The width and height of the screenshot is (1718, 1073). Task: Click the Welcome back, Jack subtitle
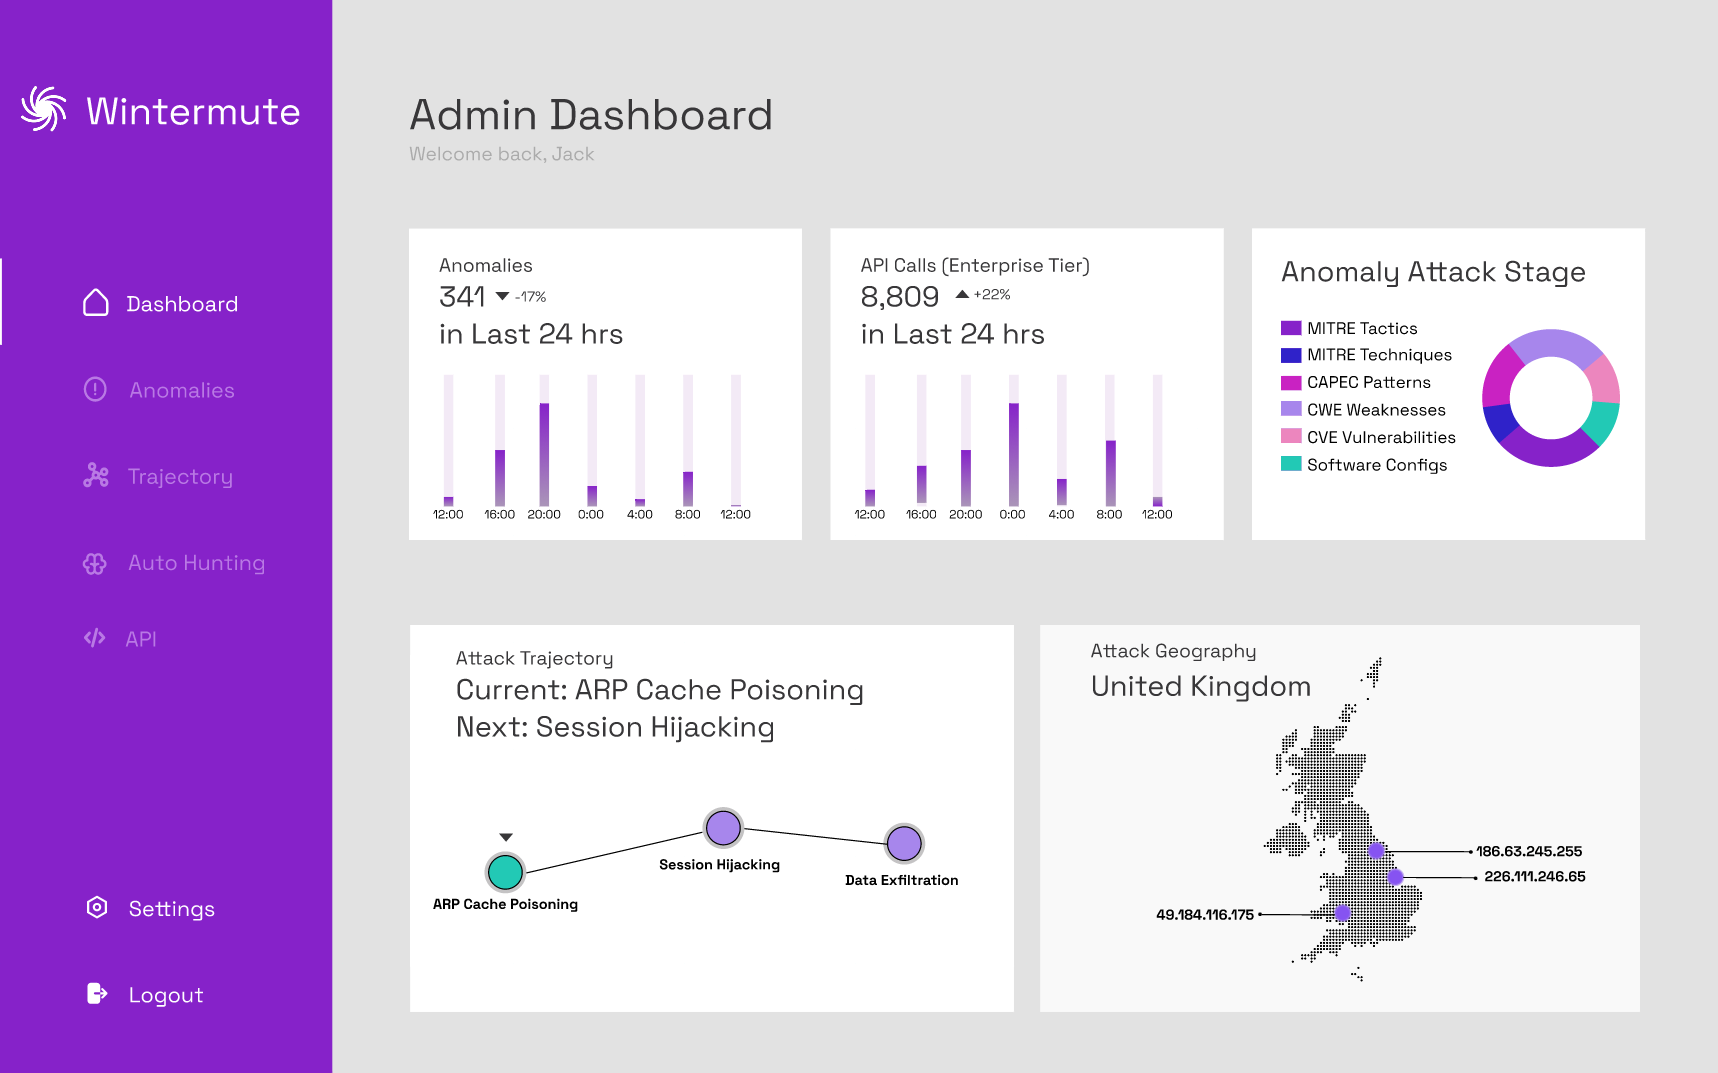pyautogui.click(x=501, y=154)
